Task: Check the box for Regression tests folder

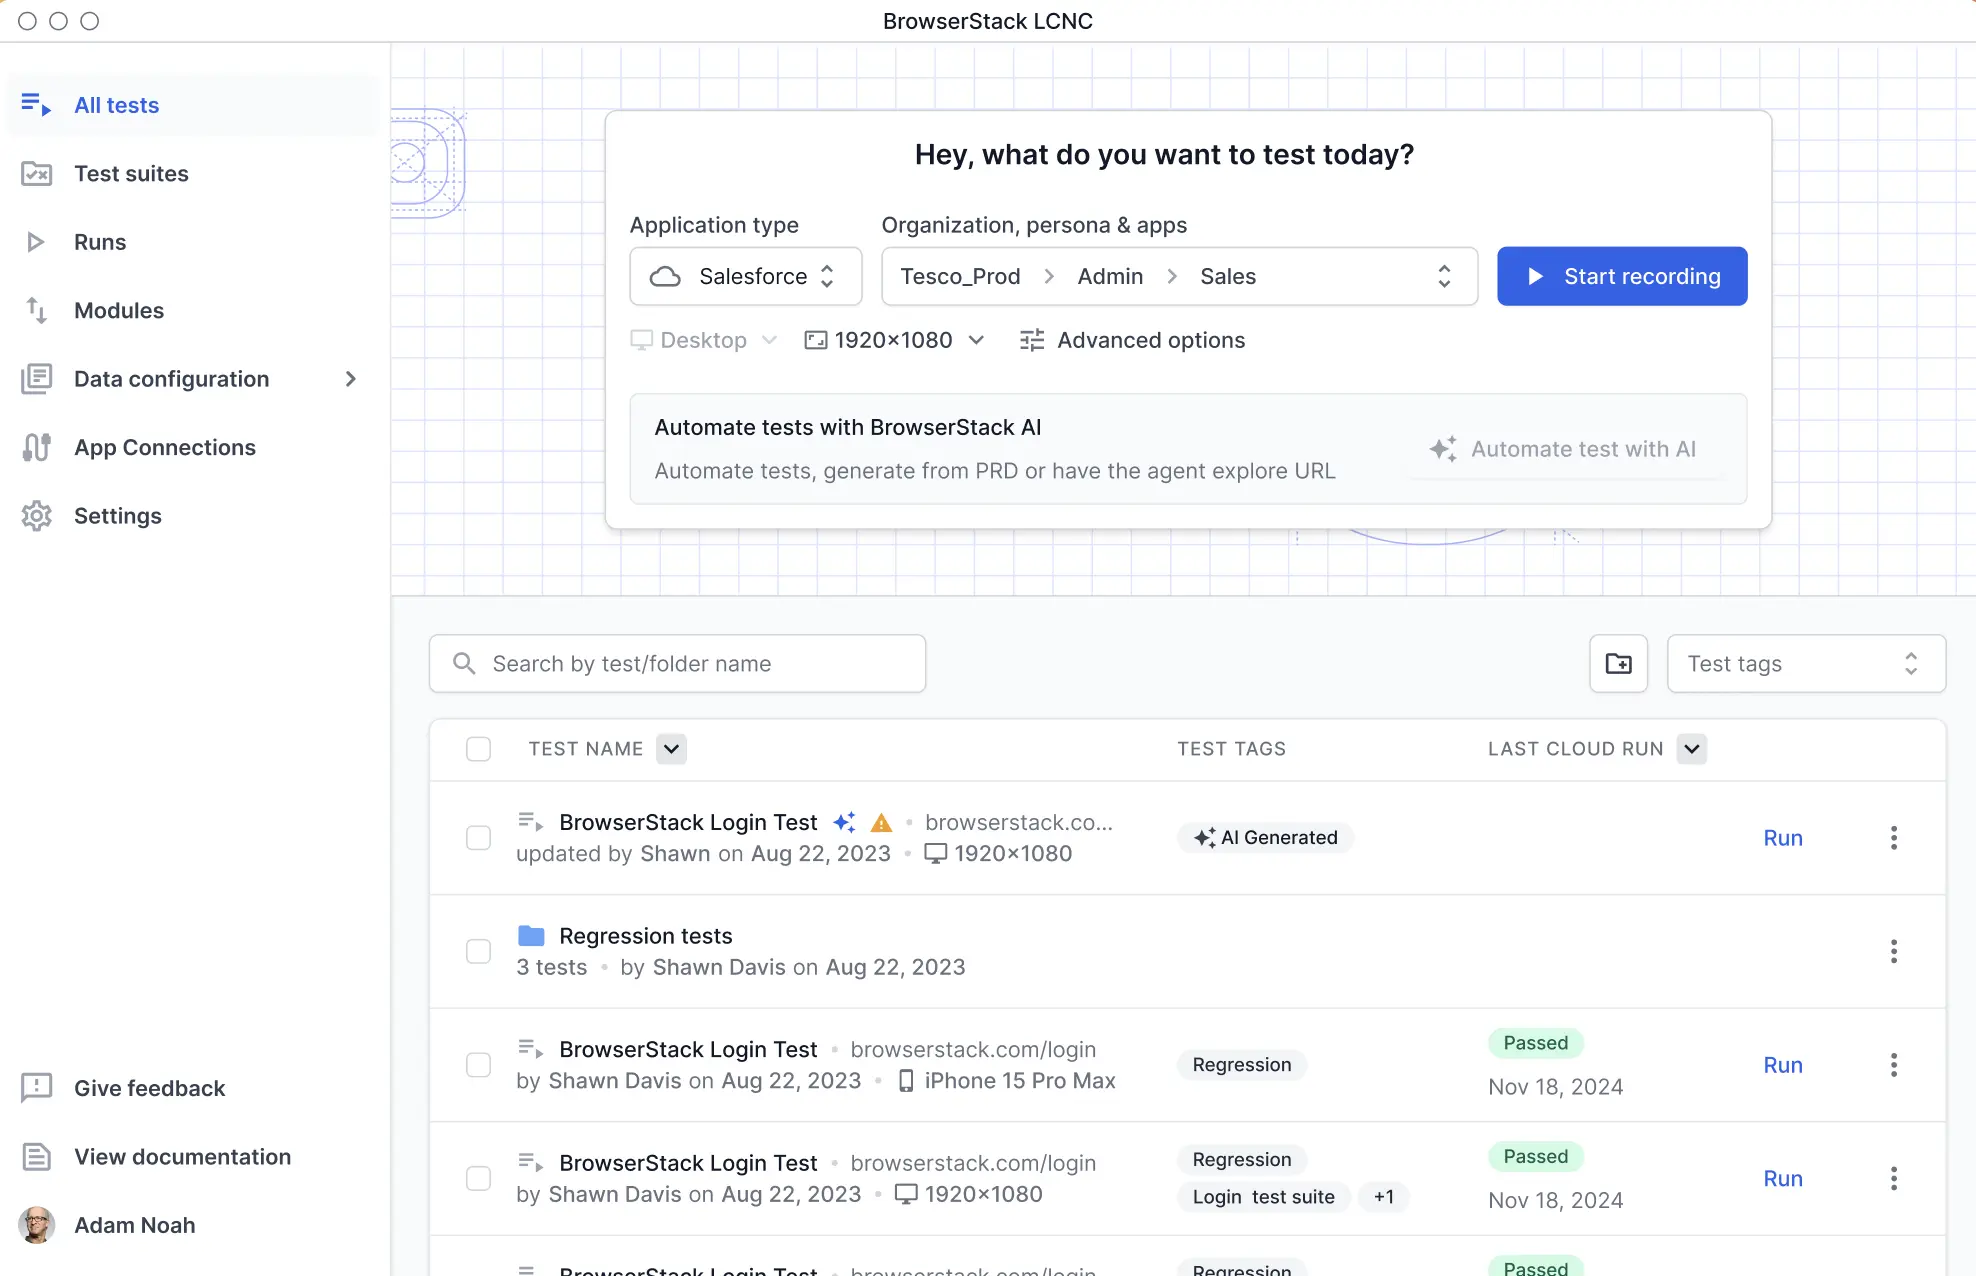Action: (479, 951)
